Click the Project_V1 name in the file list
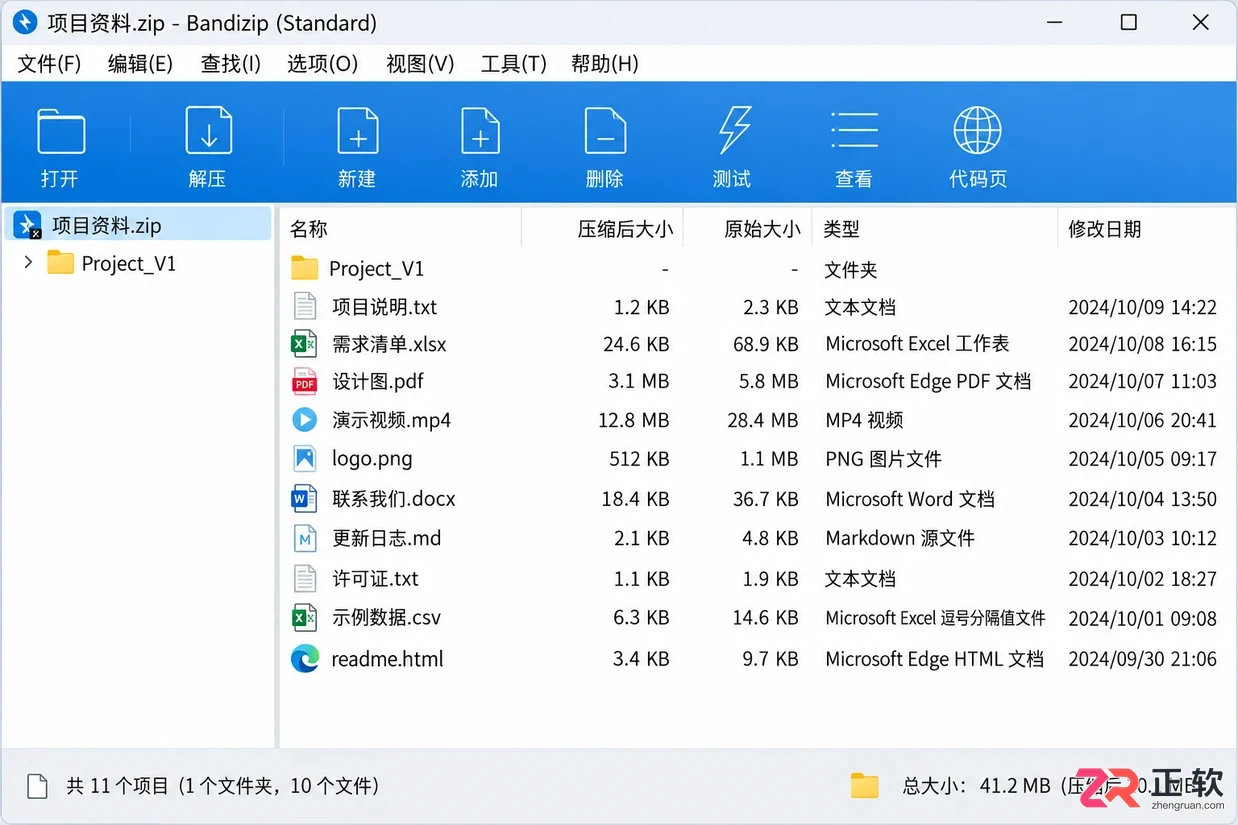This screenshot has height=825, width=1238. (x=377, y=269)
